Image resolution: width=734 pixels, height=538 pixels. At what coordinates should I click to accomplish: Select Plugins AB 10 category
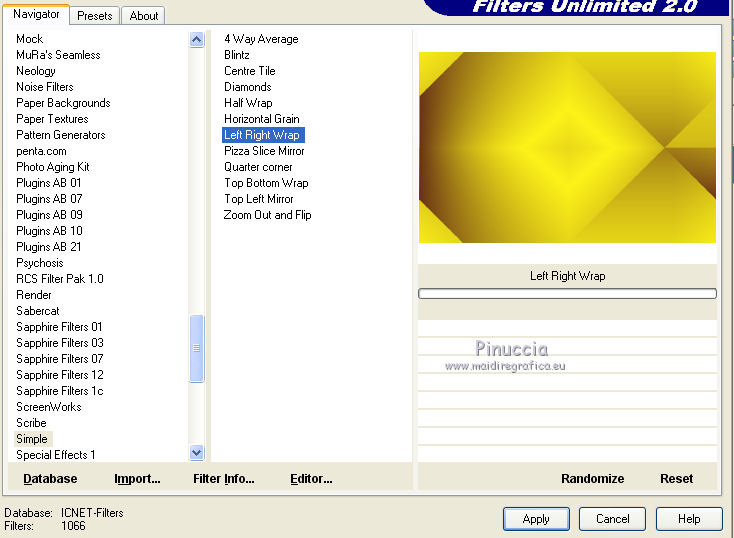(x=49, y=230)
